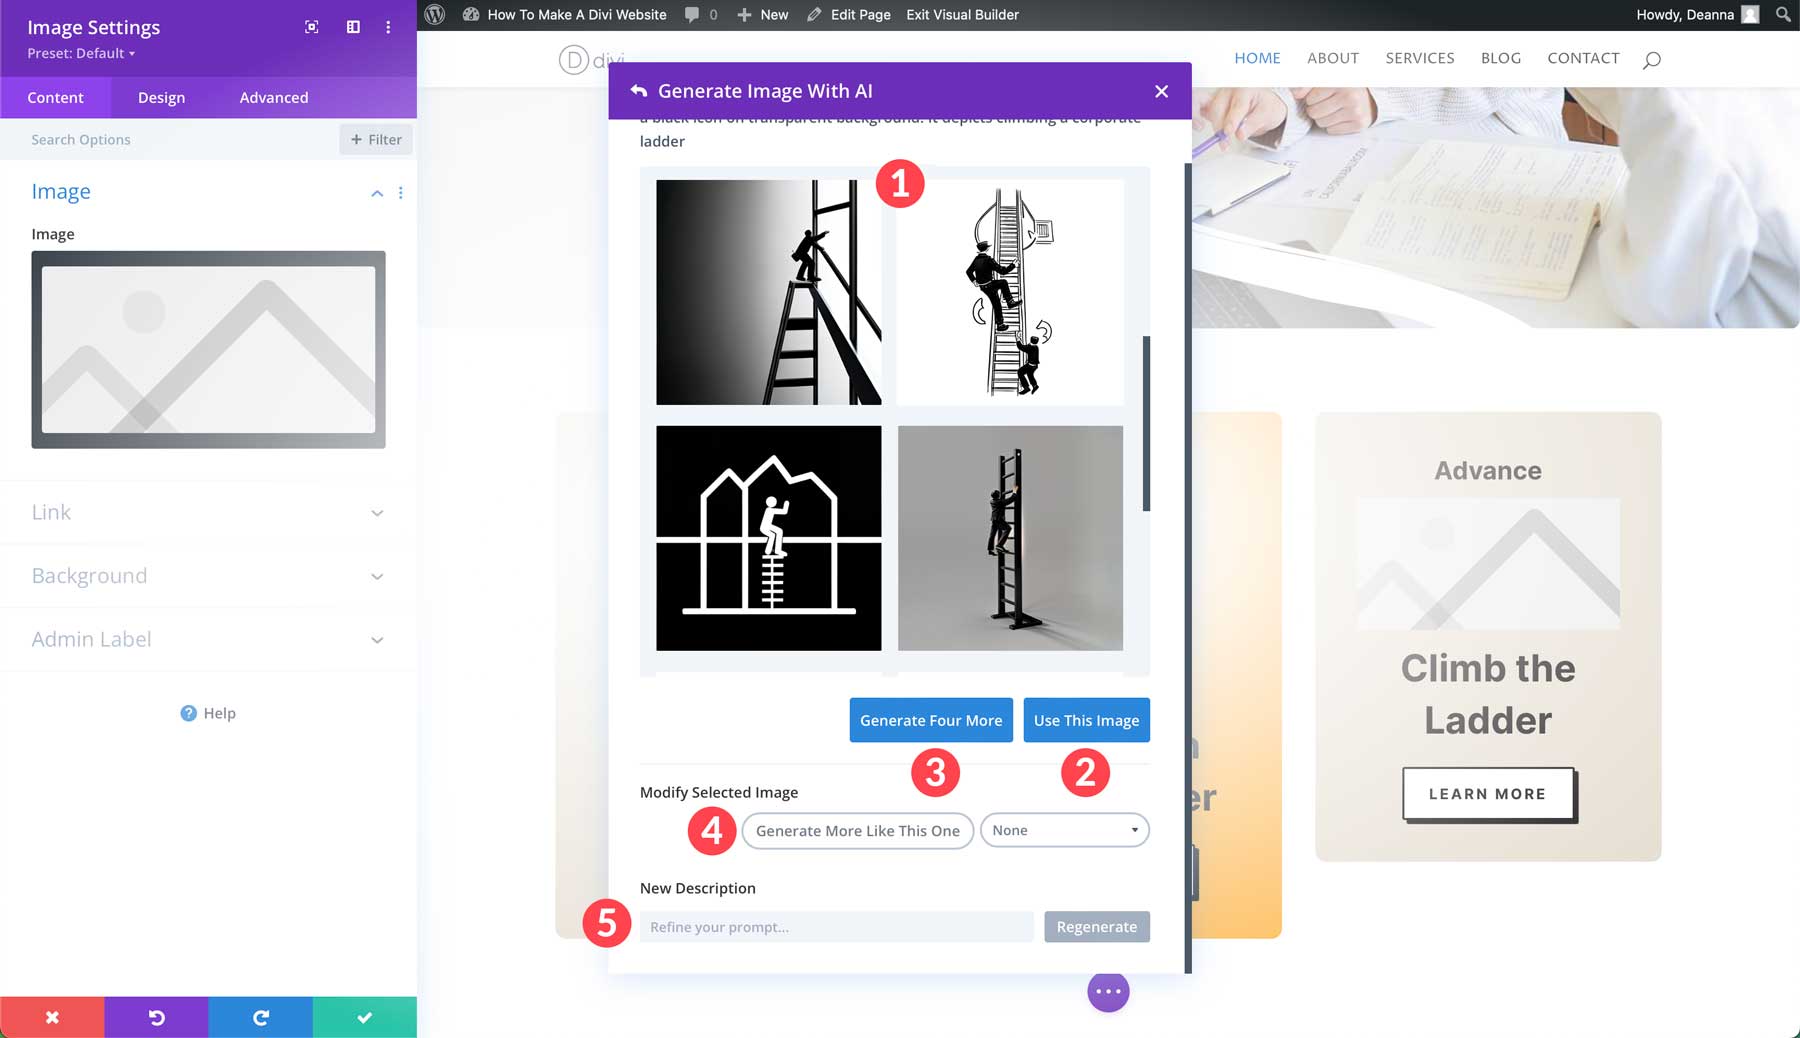Redo the last change
The image size is (1800, 1038).
[x=260, y=1016]
